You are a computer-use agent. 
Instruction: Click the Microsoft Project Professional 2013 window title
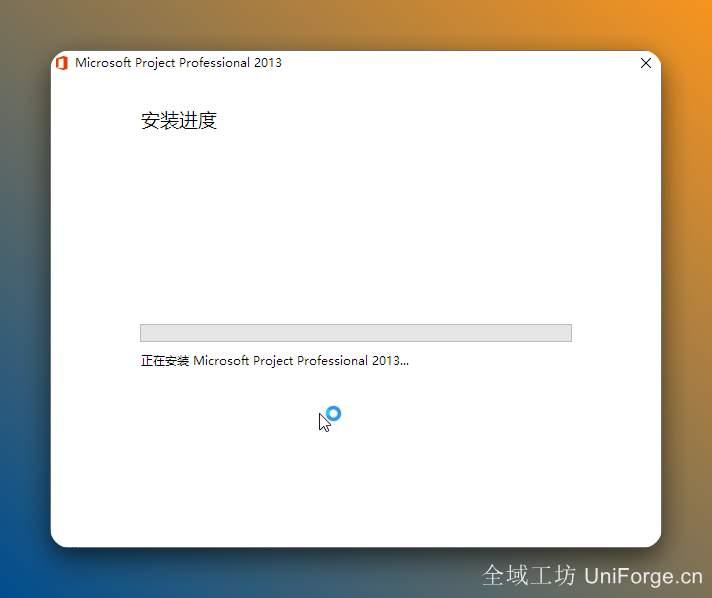tap(178, 63)
